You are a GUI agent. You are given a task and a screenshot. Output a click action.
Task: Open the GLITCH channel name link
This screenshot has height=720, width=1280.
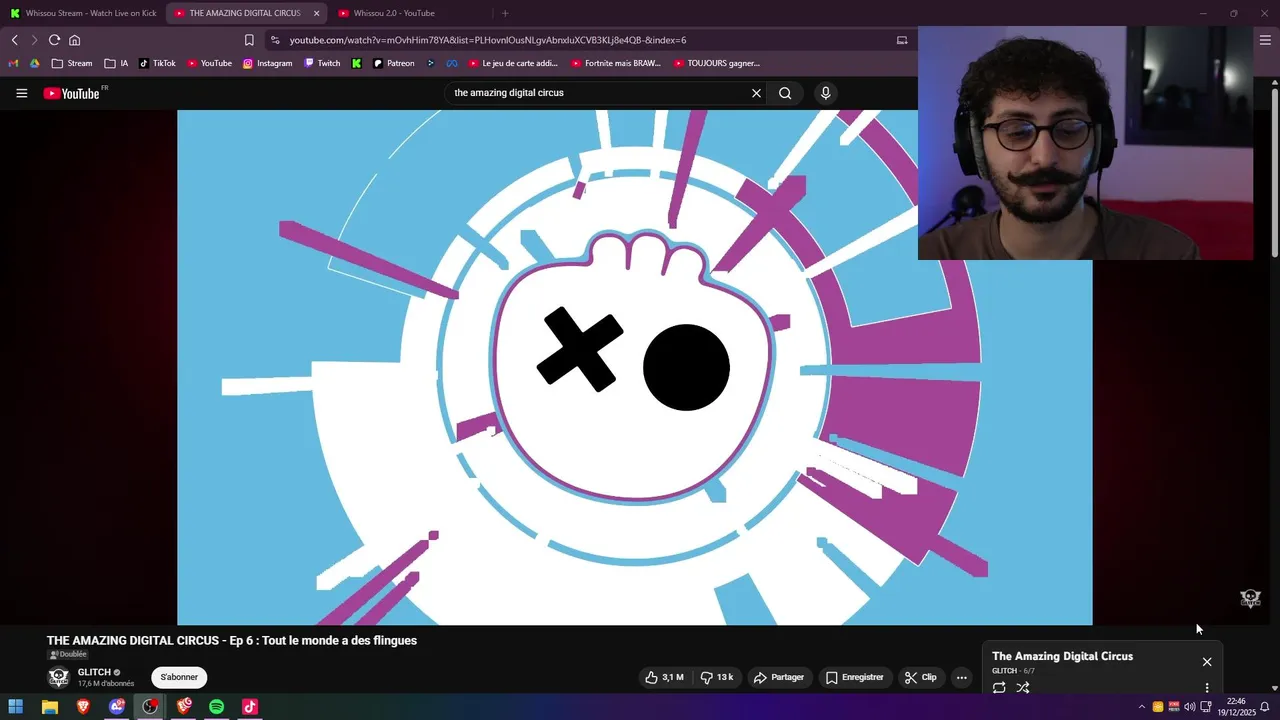point(94,672)
